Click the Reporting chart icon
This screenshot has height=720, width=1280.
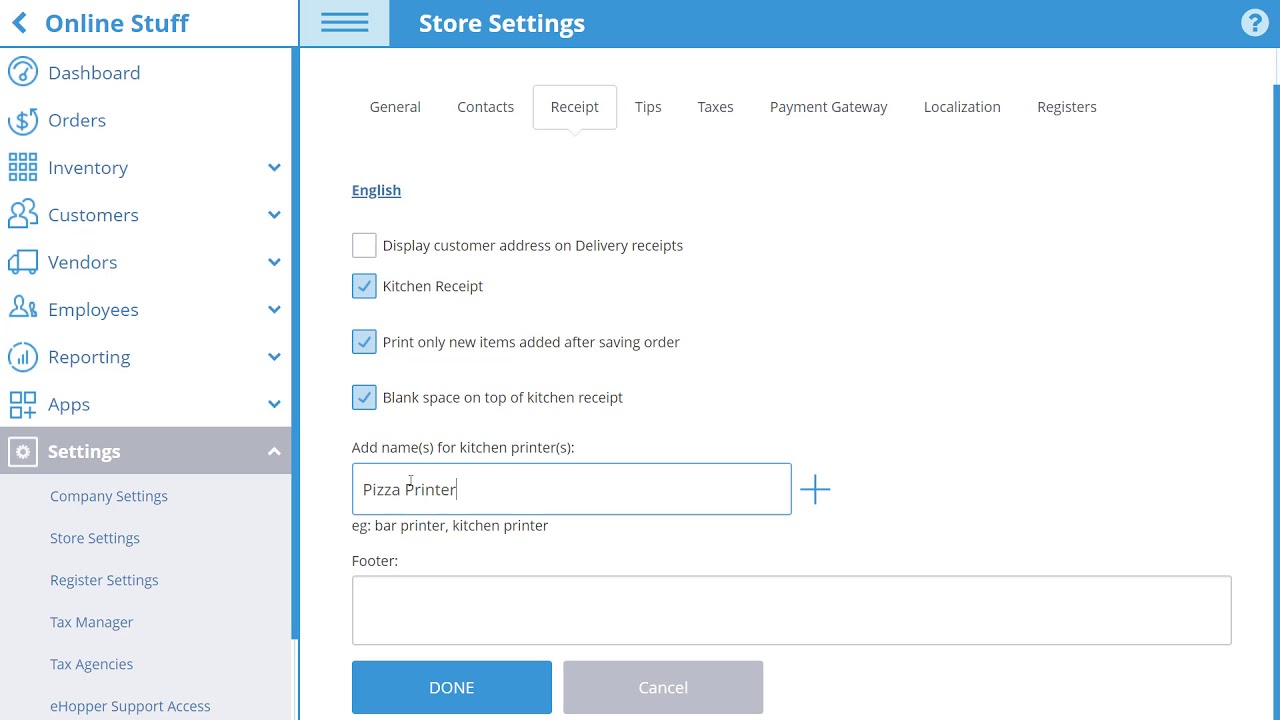(23, 356)
